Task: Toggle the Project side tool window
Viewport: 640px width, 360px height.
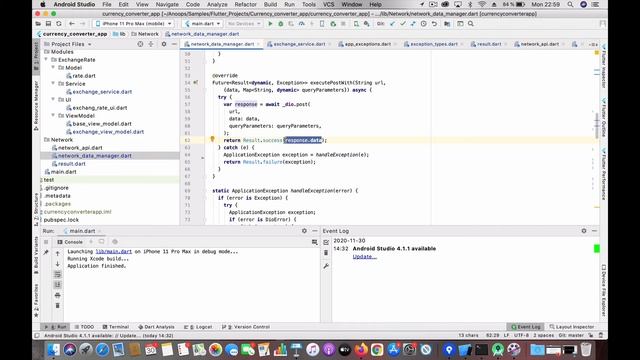Action: (x=36, y=56)
